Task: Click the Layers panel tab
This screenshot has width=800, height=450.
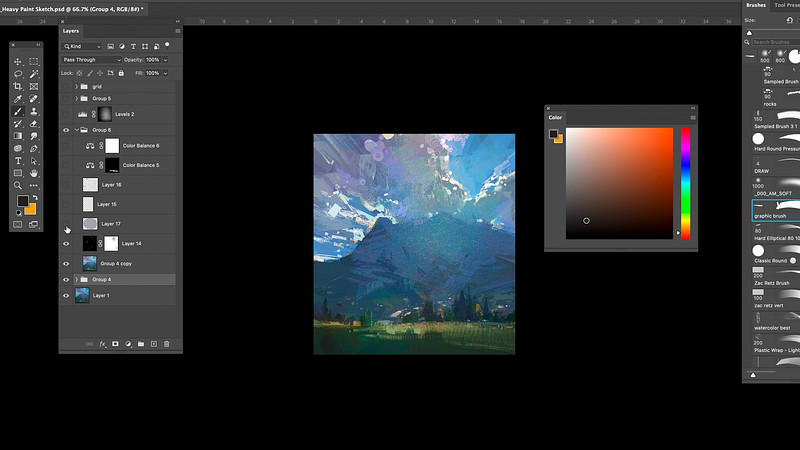Action: pos(71,31)
